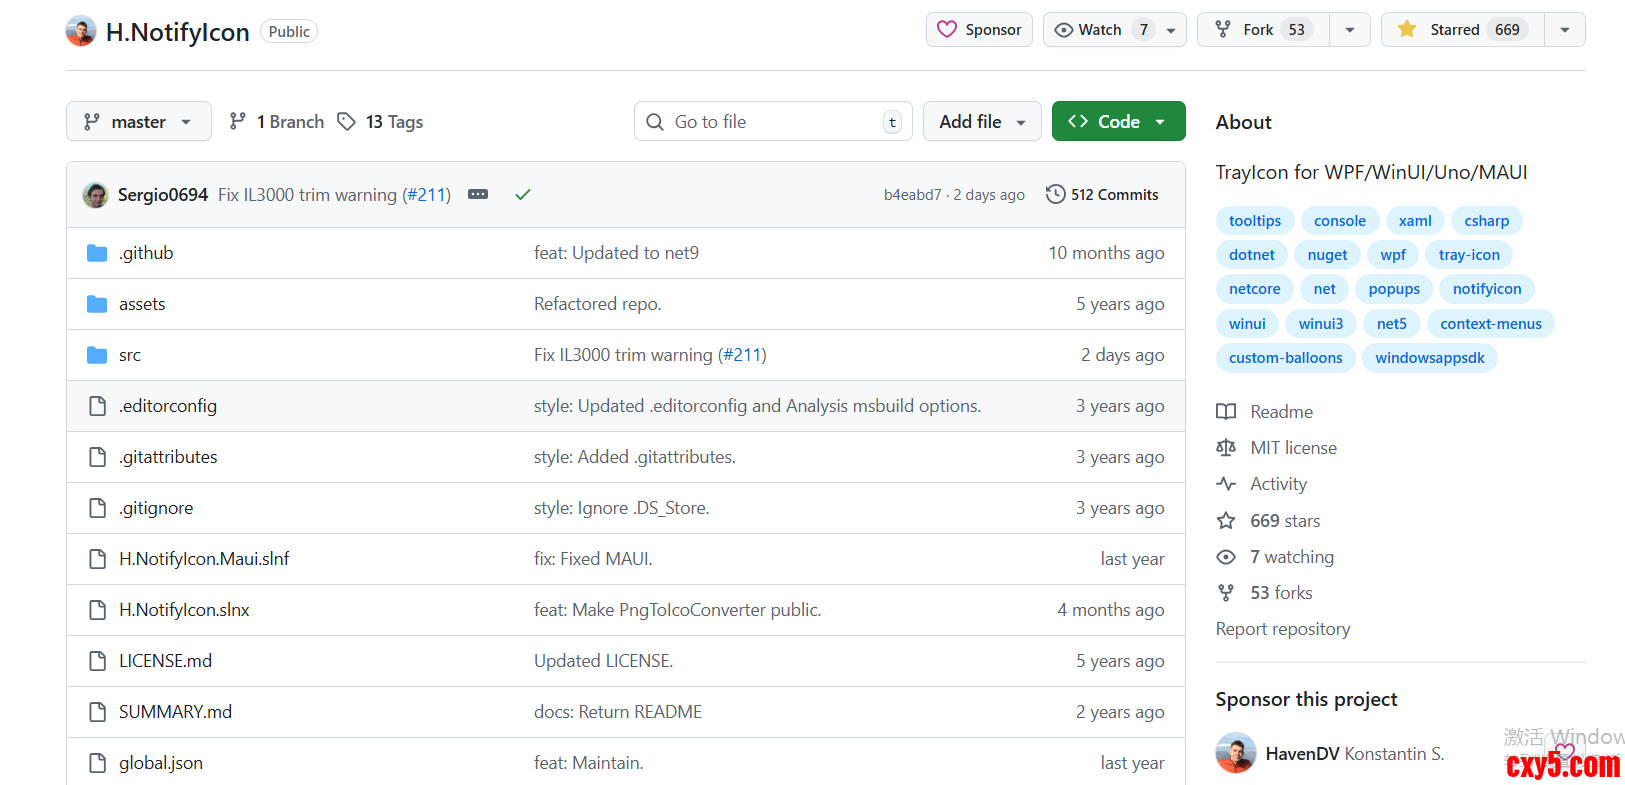Open the Activity page

tap(1278, 484)
